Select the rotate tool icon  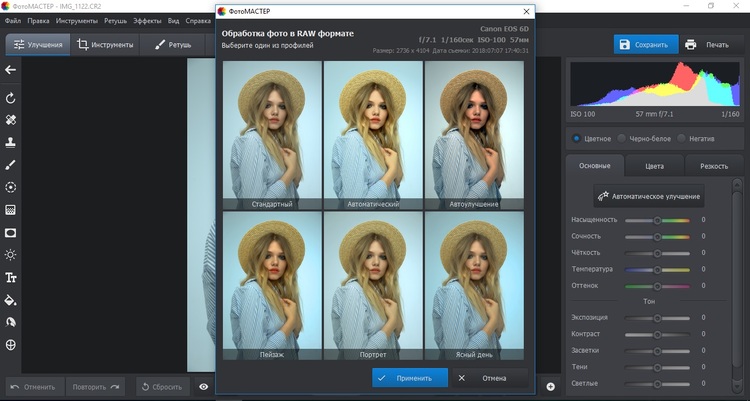(11, 98)
